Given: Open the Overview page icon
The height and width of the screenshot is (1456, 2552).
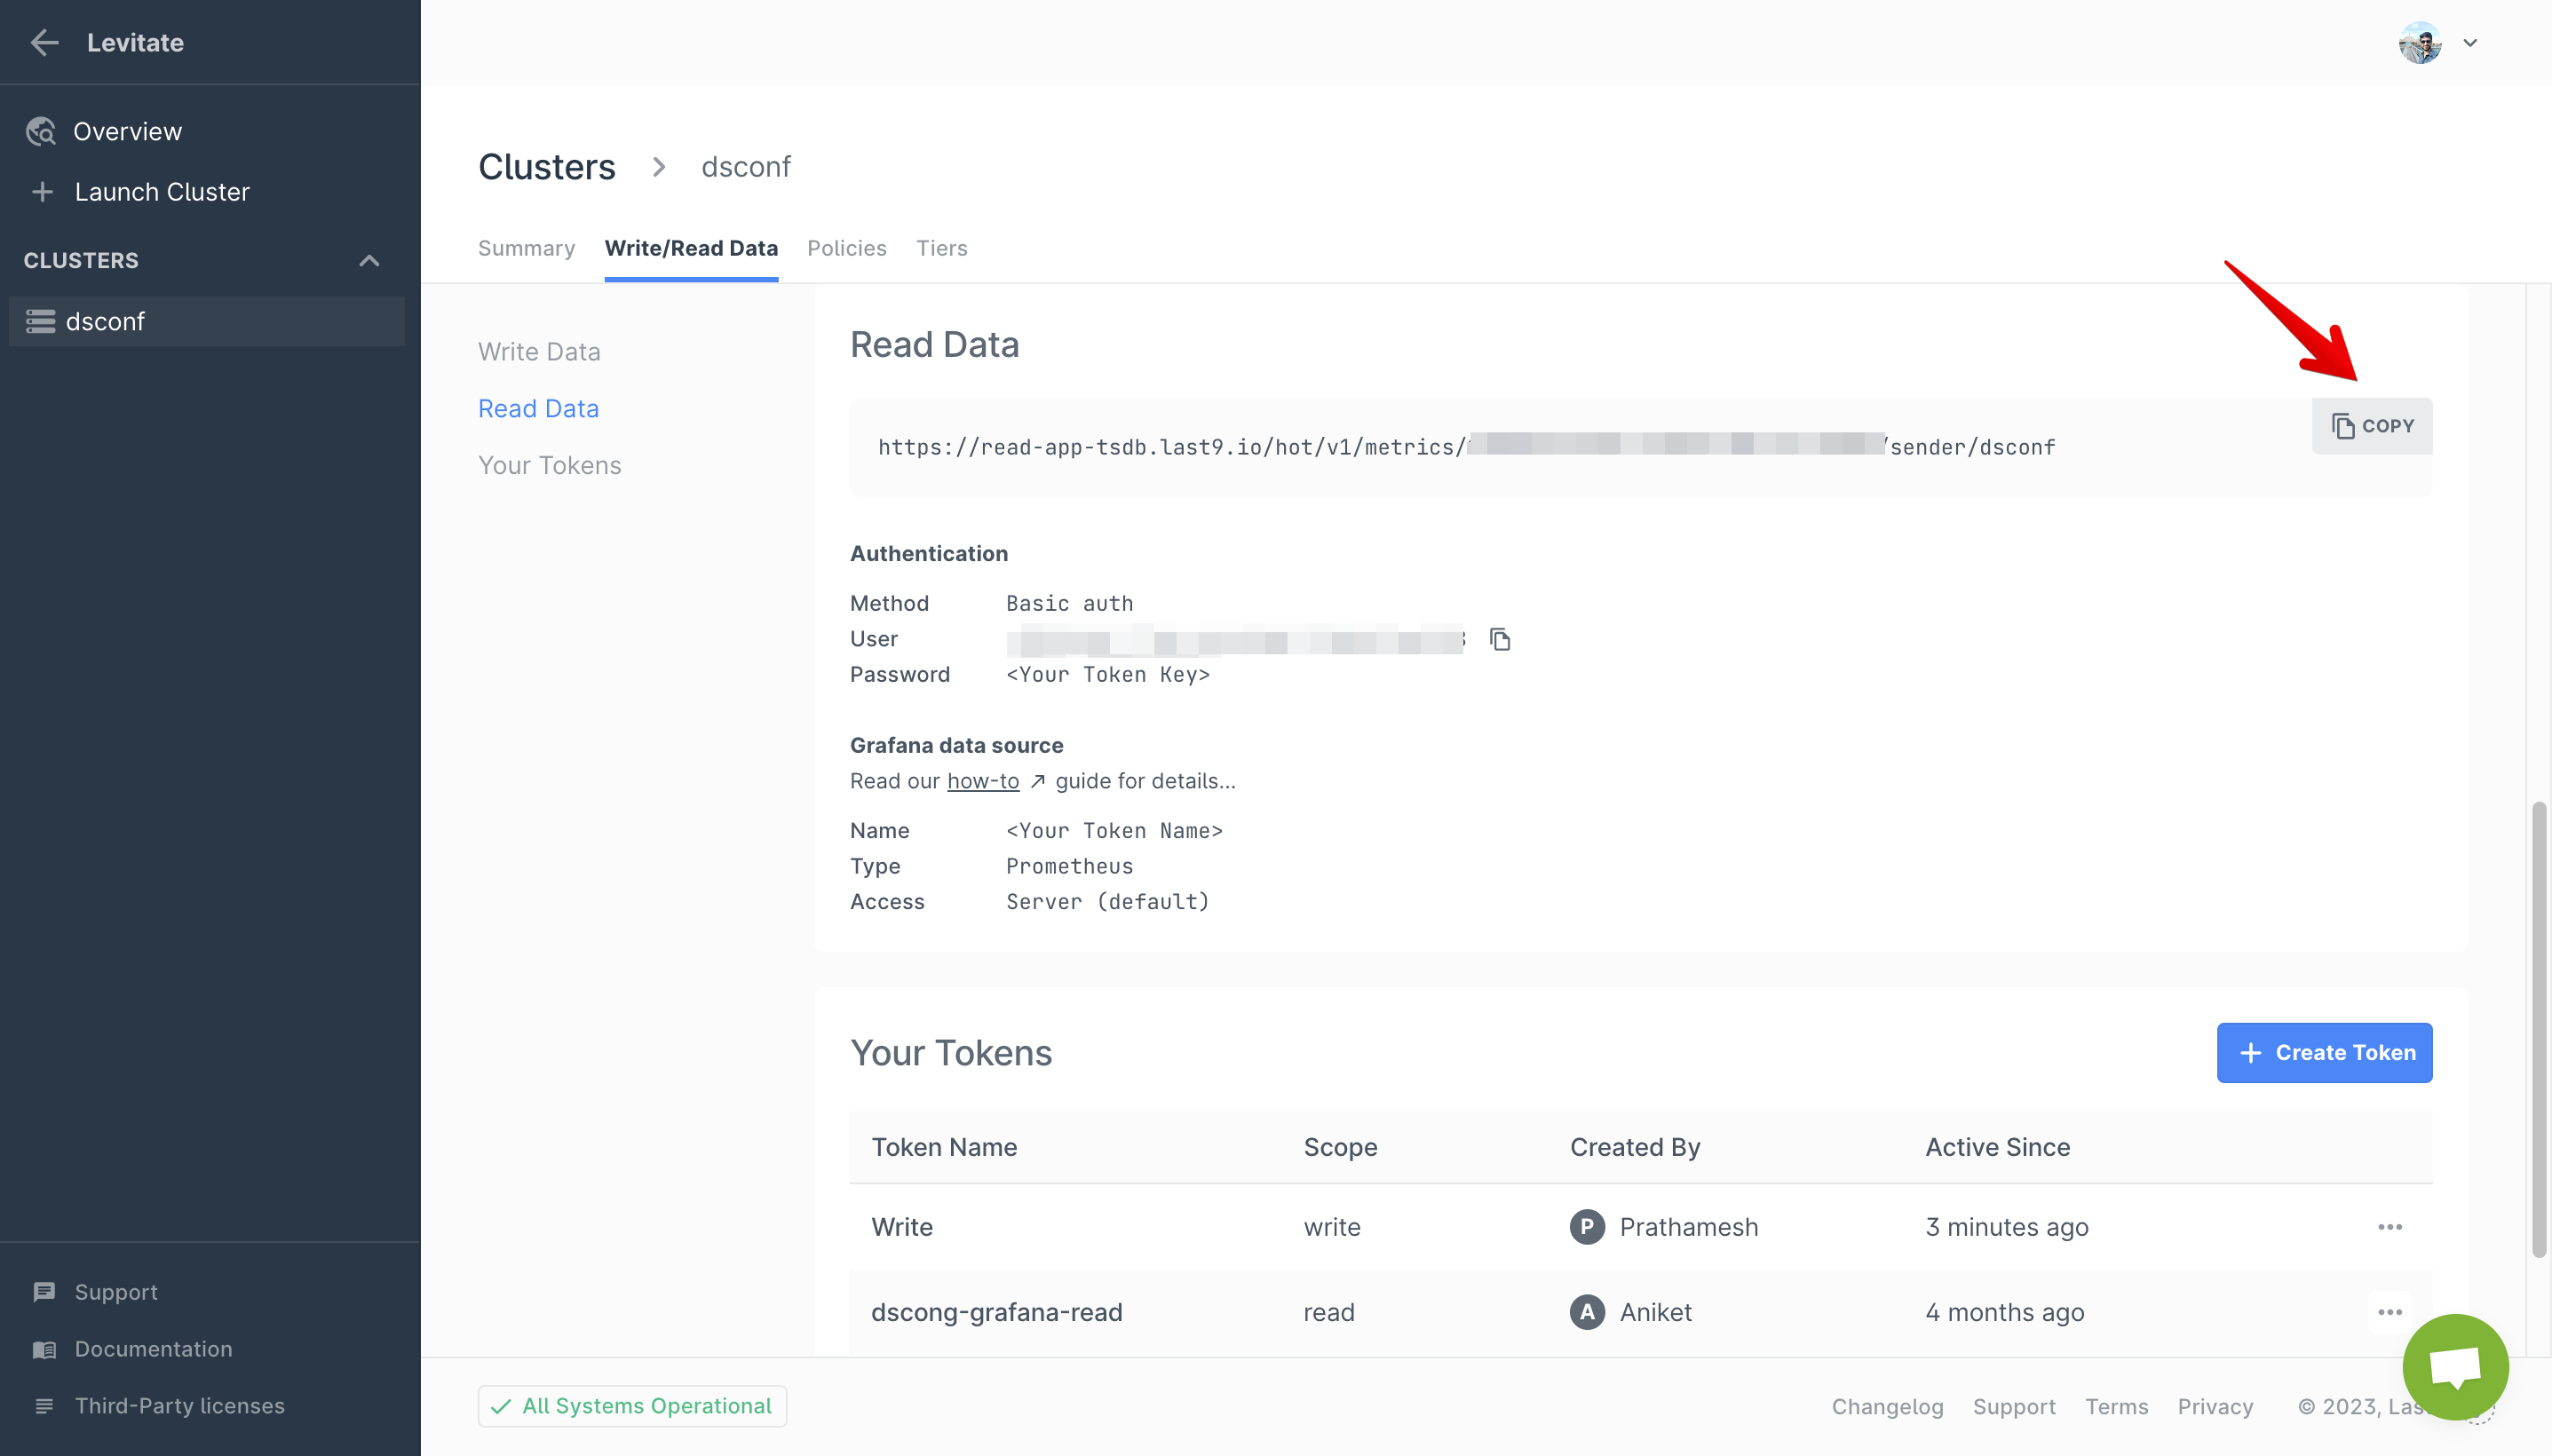Looking at the screenshot, I should 41,131.
